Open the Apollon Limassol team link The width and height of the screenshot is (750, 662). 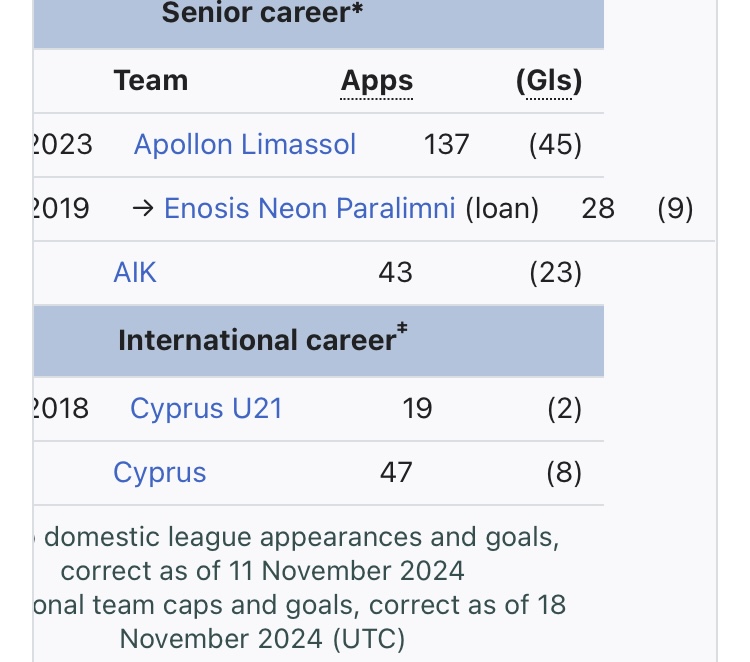pyautogui.click(x=245, y=145)
